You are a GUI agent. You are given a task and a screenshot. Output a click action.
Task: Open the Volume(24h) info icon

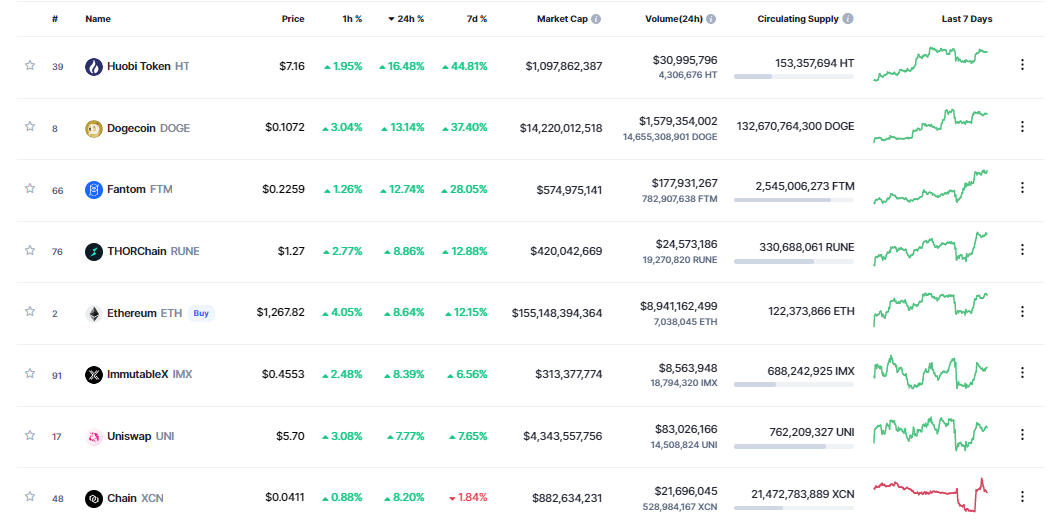[x=711, y=19]
